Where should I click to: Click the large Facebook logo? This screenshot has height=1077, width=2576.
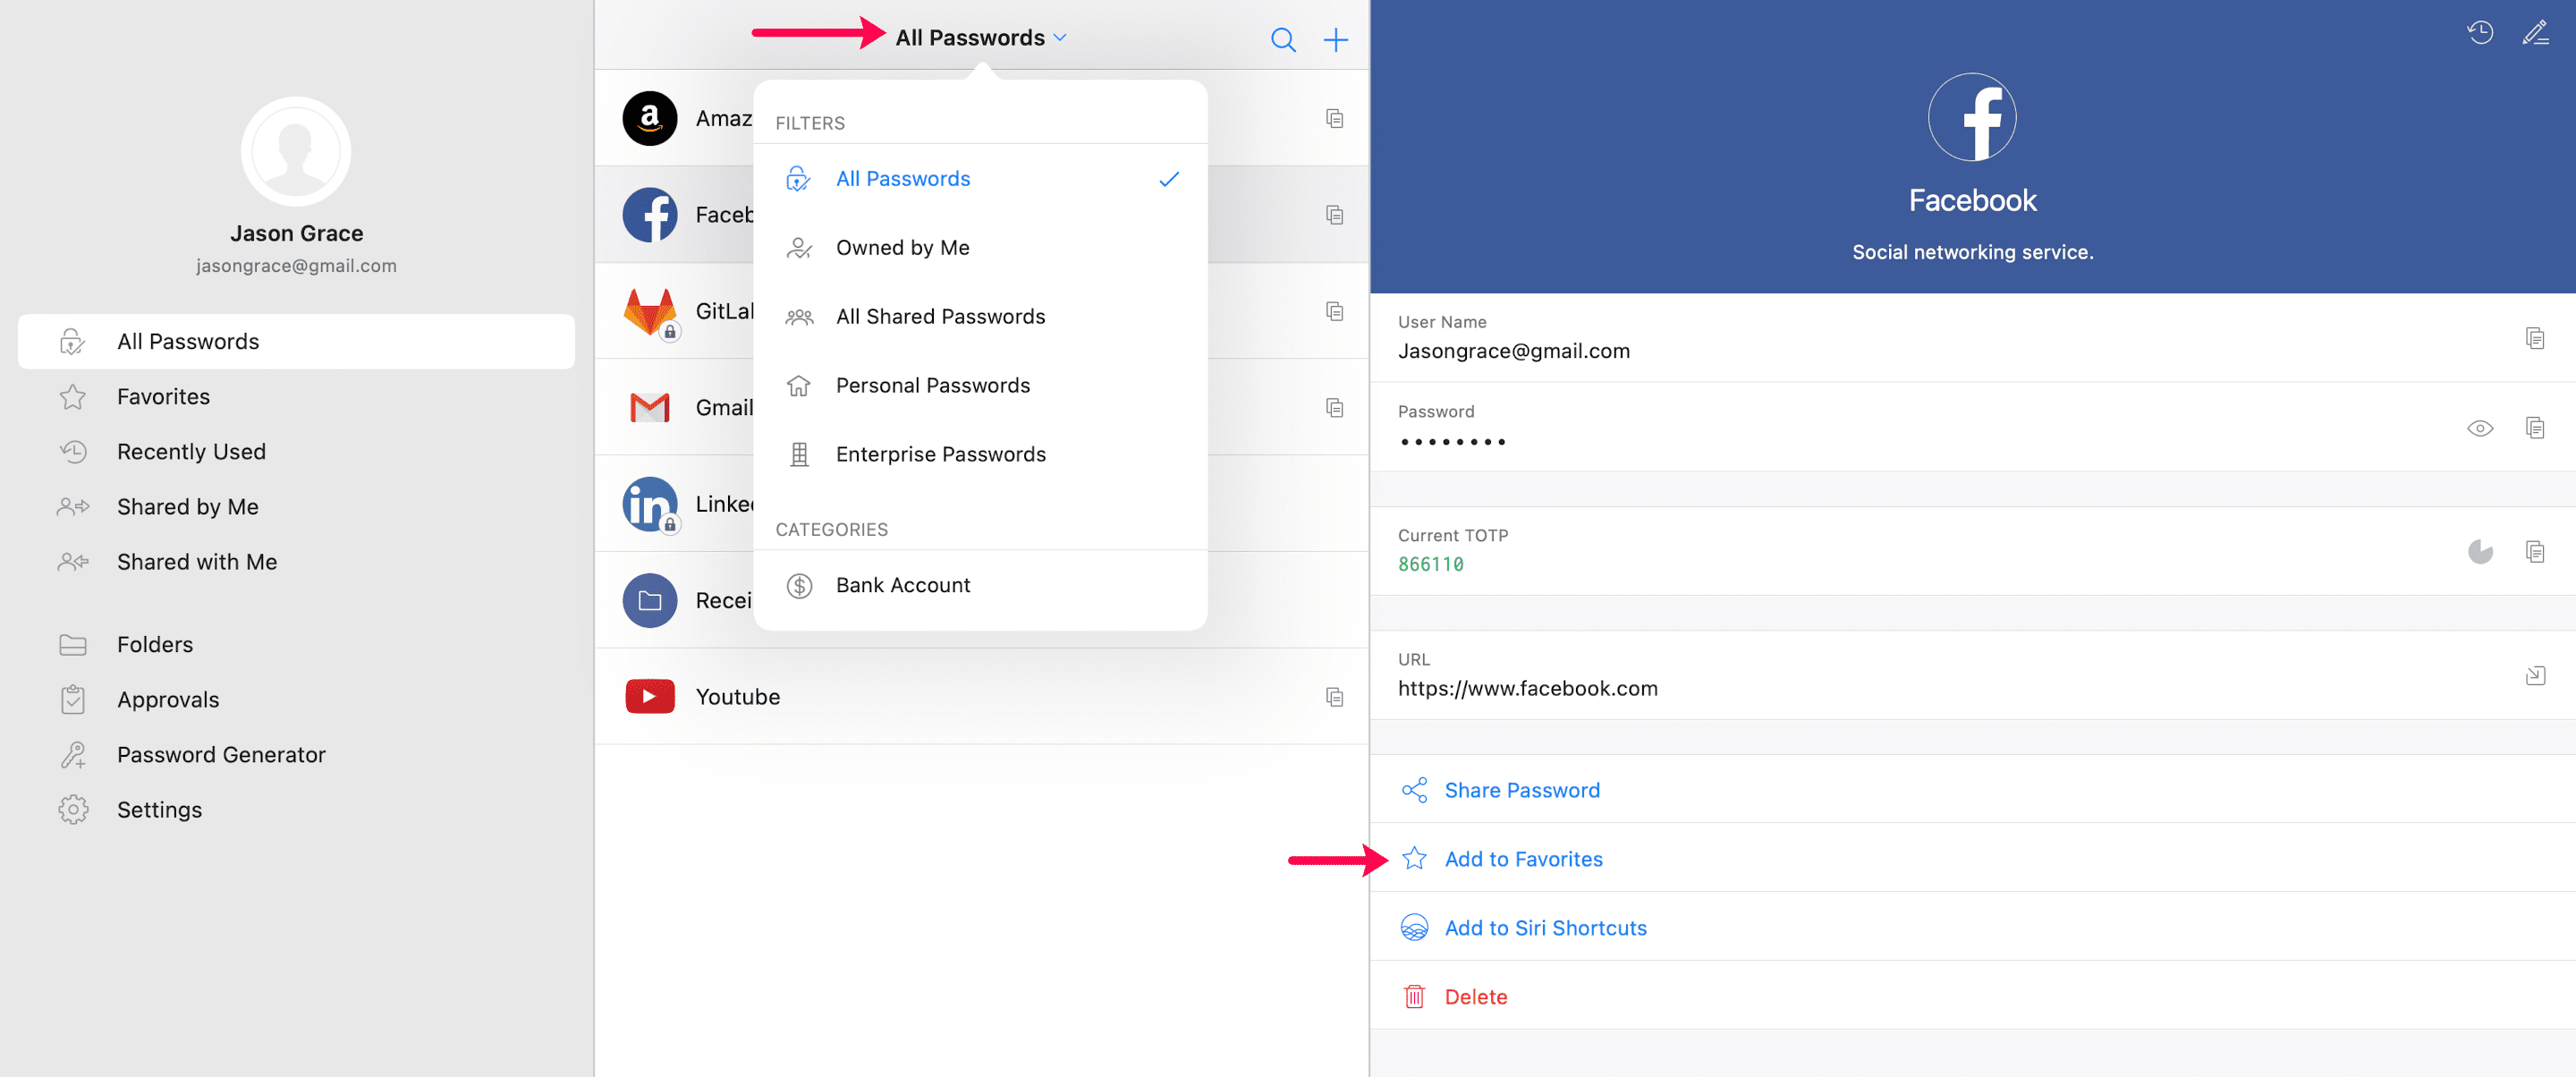[x=1972, y=117]
